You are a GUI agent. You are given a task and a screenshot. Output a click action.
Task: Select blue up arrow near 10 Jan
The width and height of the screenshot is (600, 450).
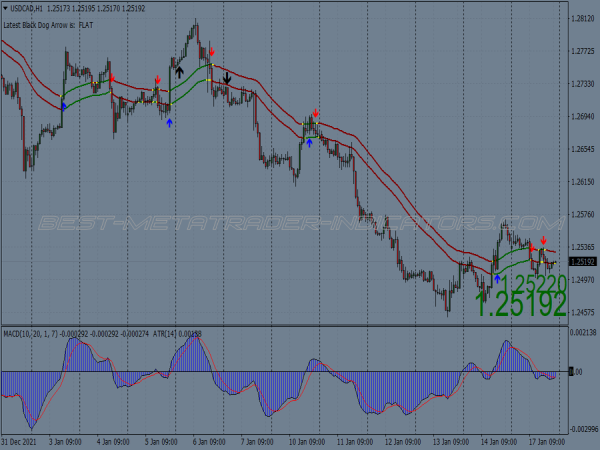tap(309, 143)
